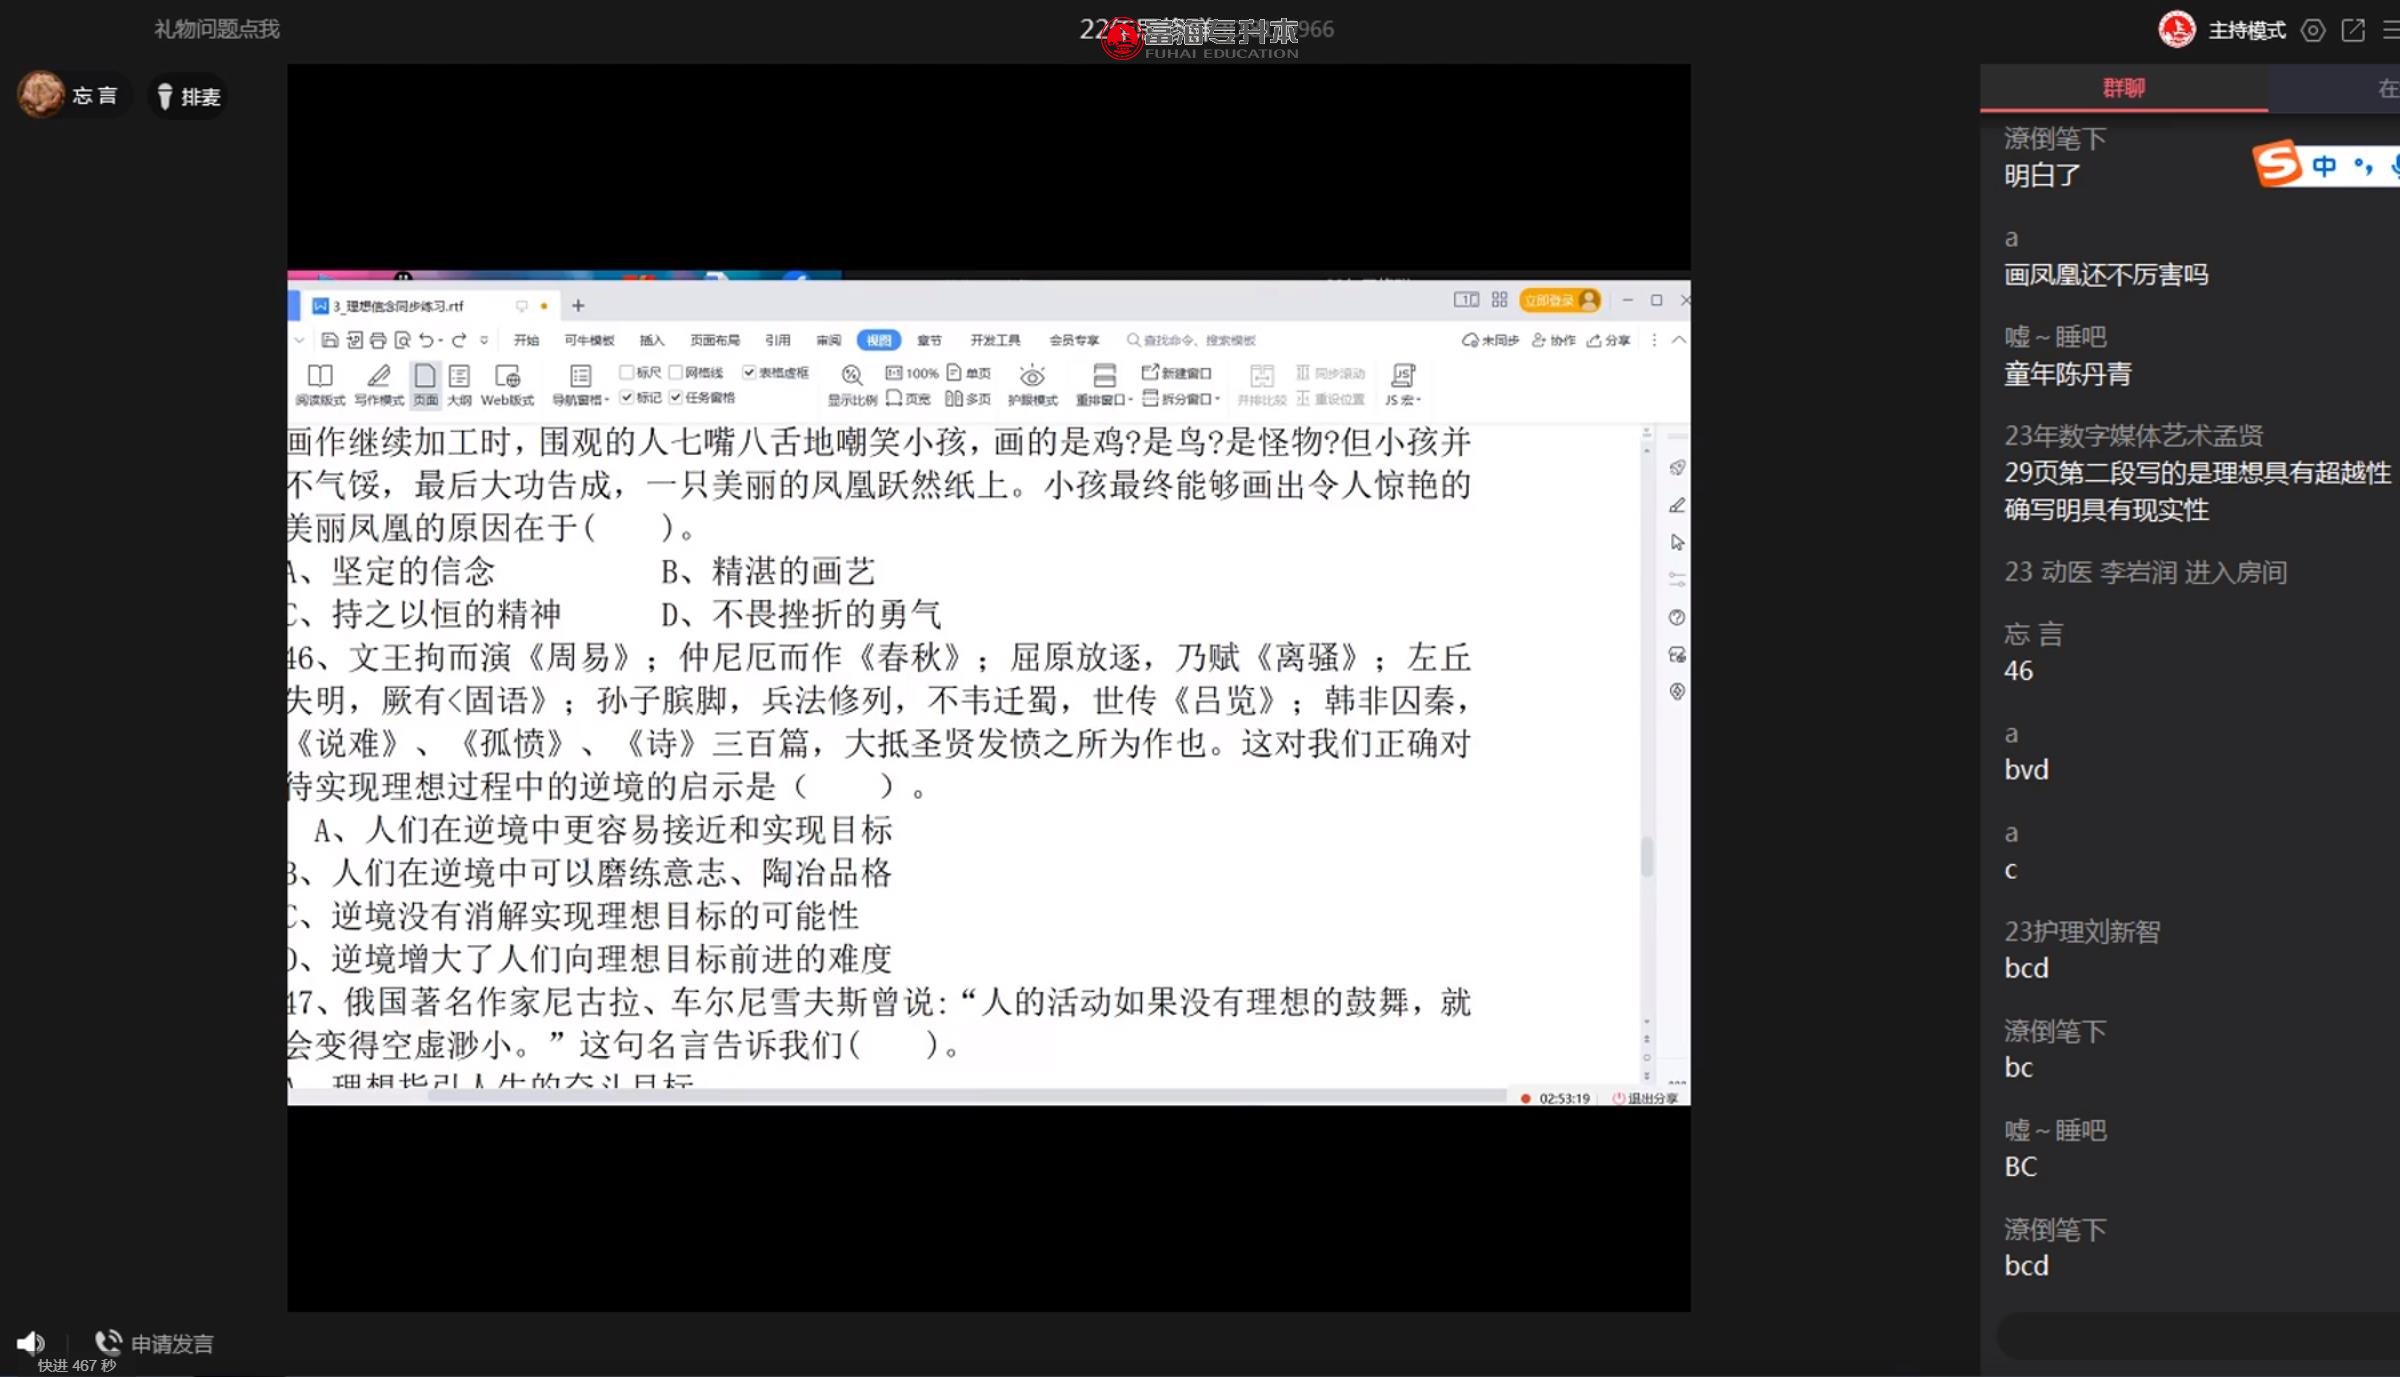Open 显示比例 zoom ratio dialog
The height and width of the screenshot is (1377, 2400).
click(x=852, y=385)
